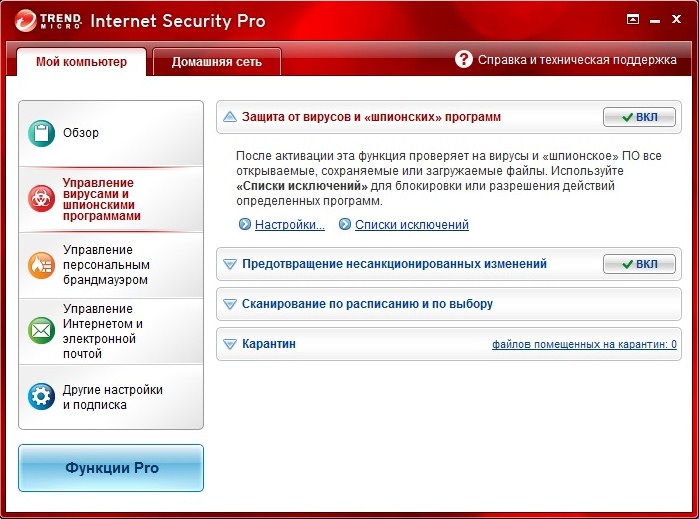
Task: Collapse the Защита от вирусов section
Action: (230, 117)
